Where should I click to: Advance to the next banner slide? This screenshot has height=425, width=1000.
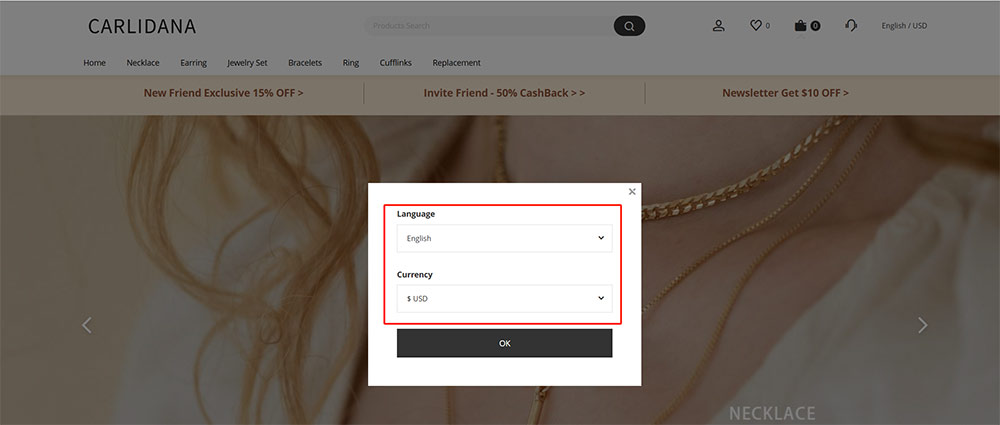[x=922, y=325]
